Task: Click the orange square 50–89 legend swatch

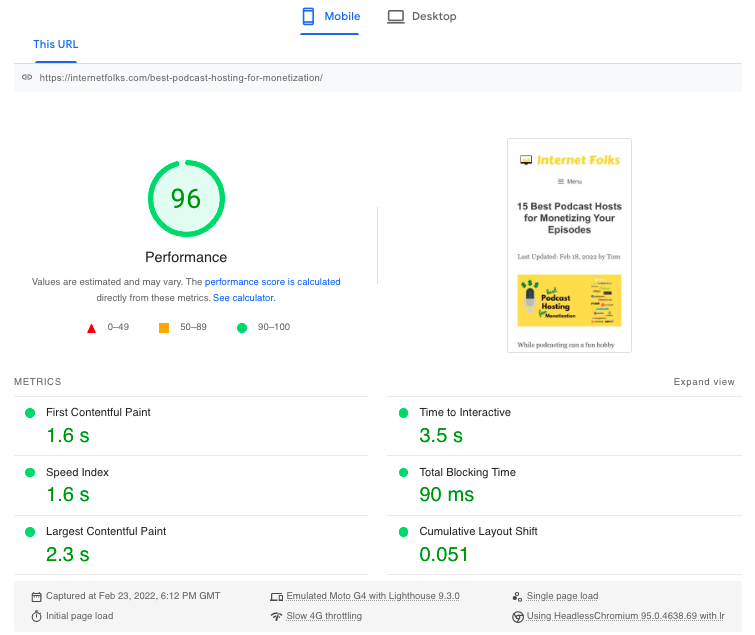Action: [164, 328]
